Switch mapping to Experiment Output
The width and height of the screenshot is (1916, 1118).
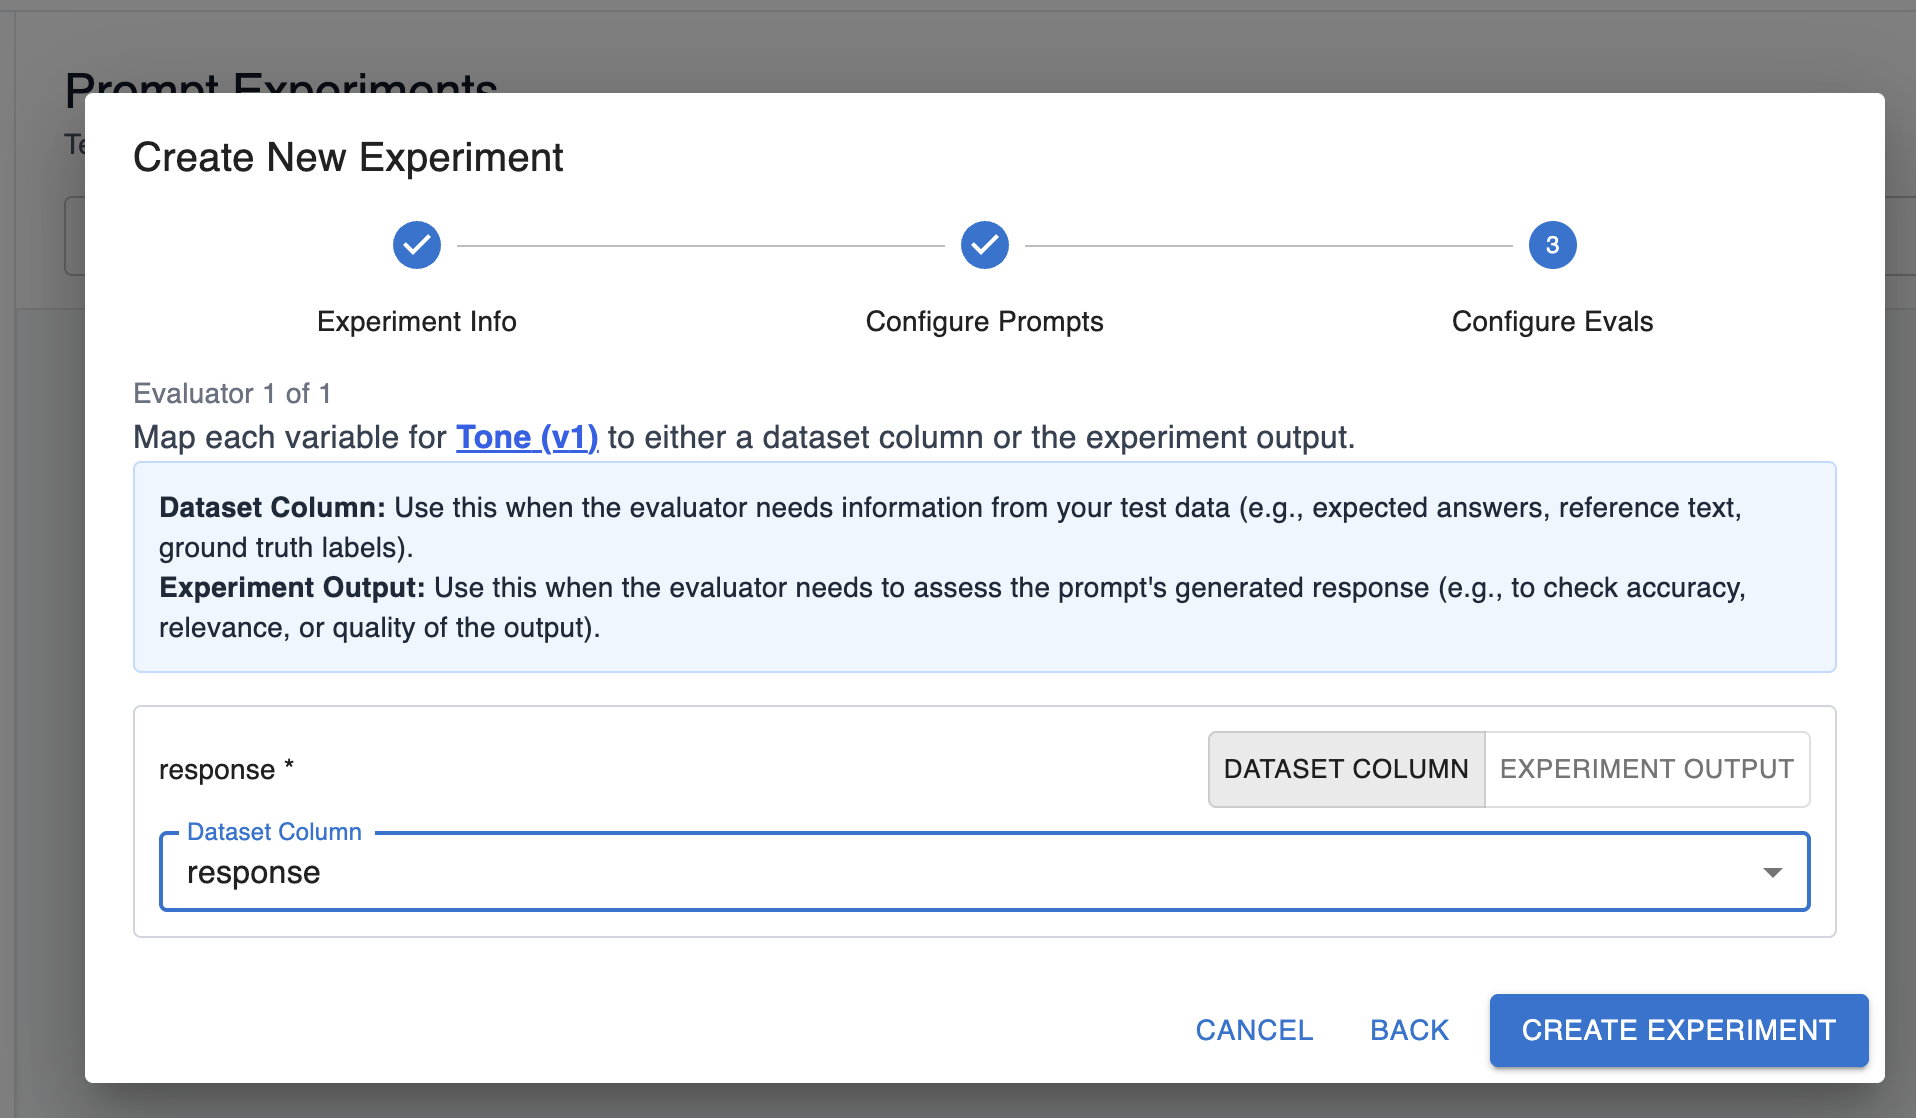tap(1647, 769)
